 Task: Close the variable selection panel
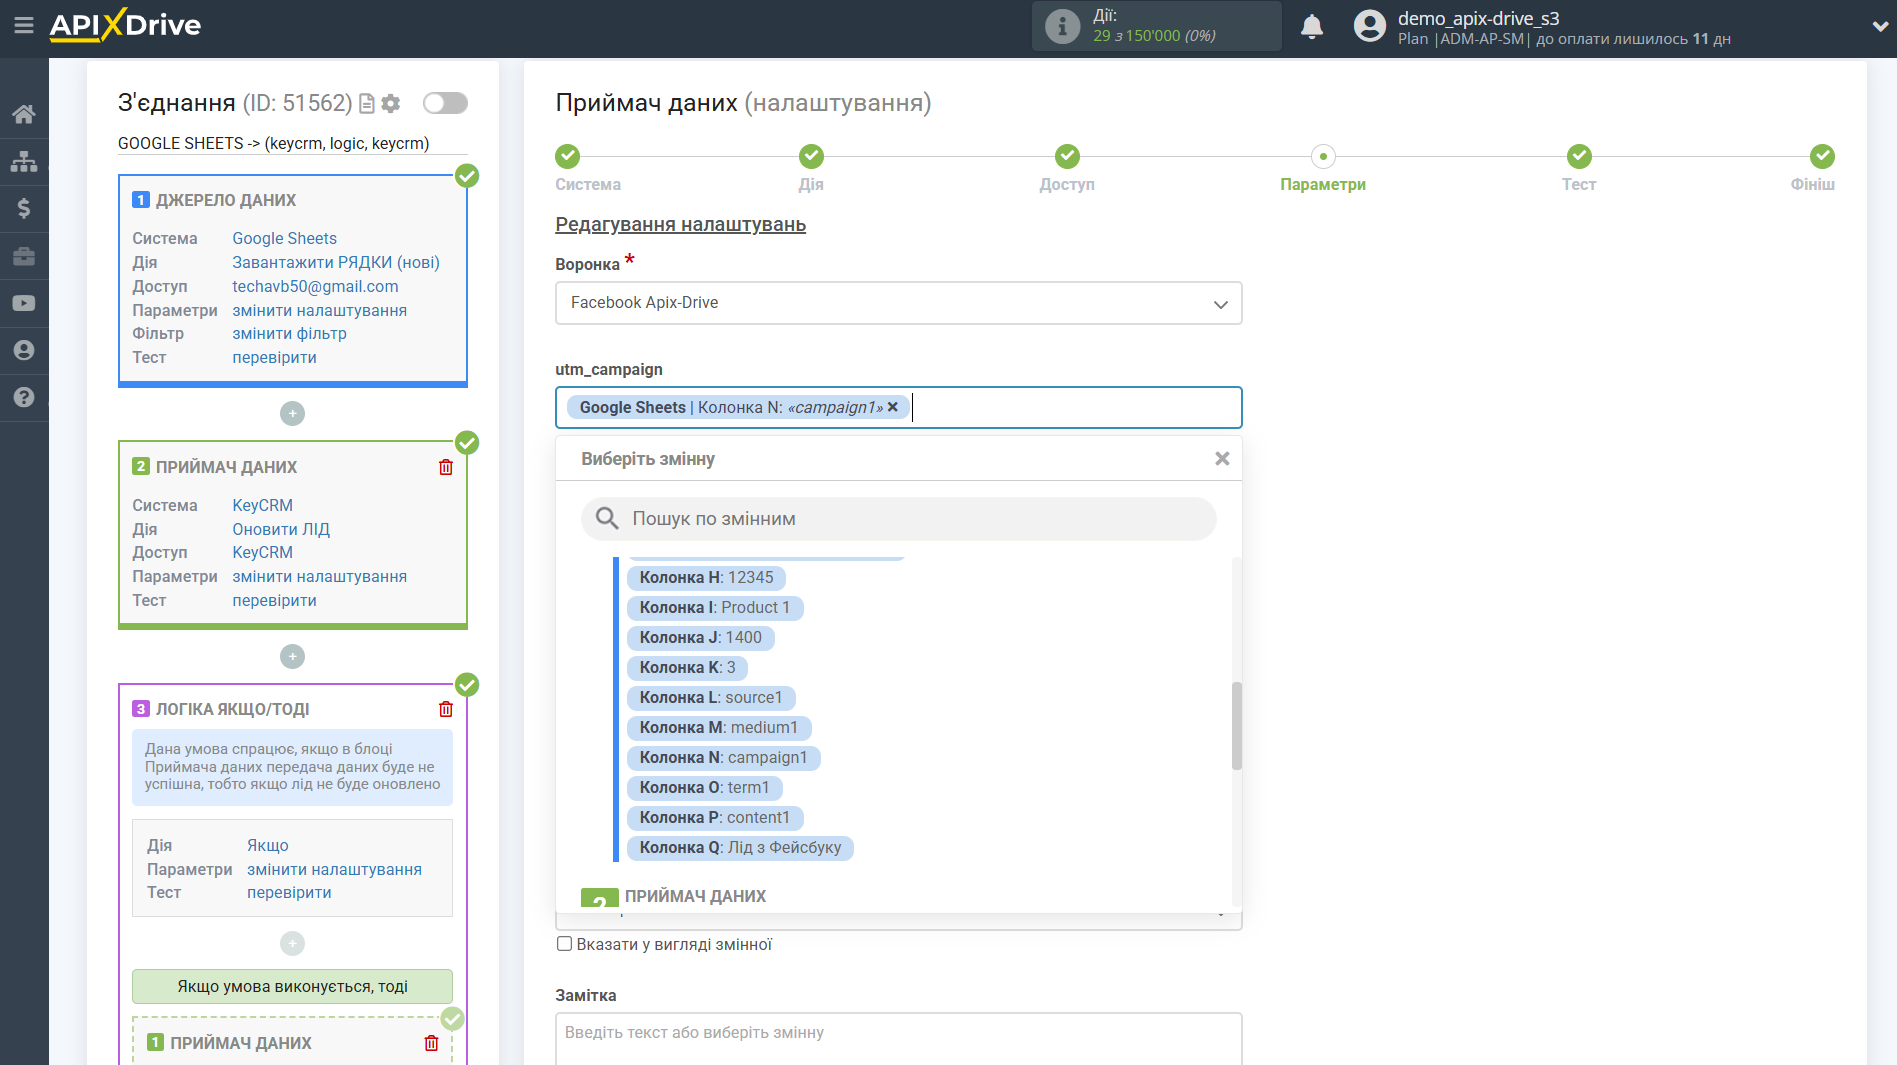(x=1222, y=459)
